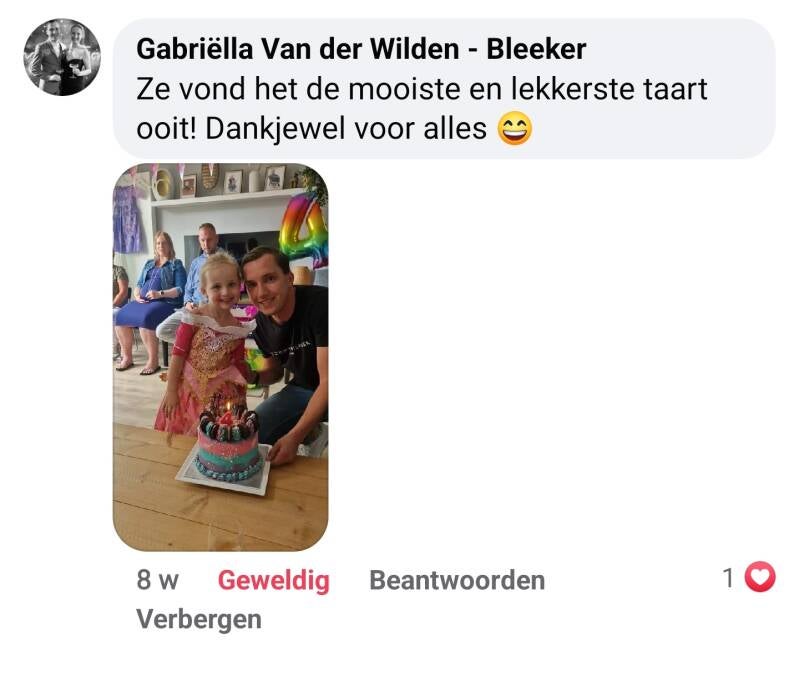This screenshot has height=681, width=799.
Task: Click the girl in the pink princess dress
Action: point(204,347)
